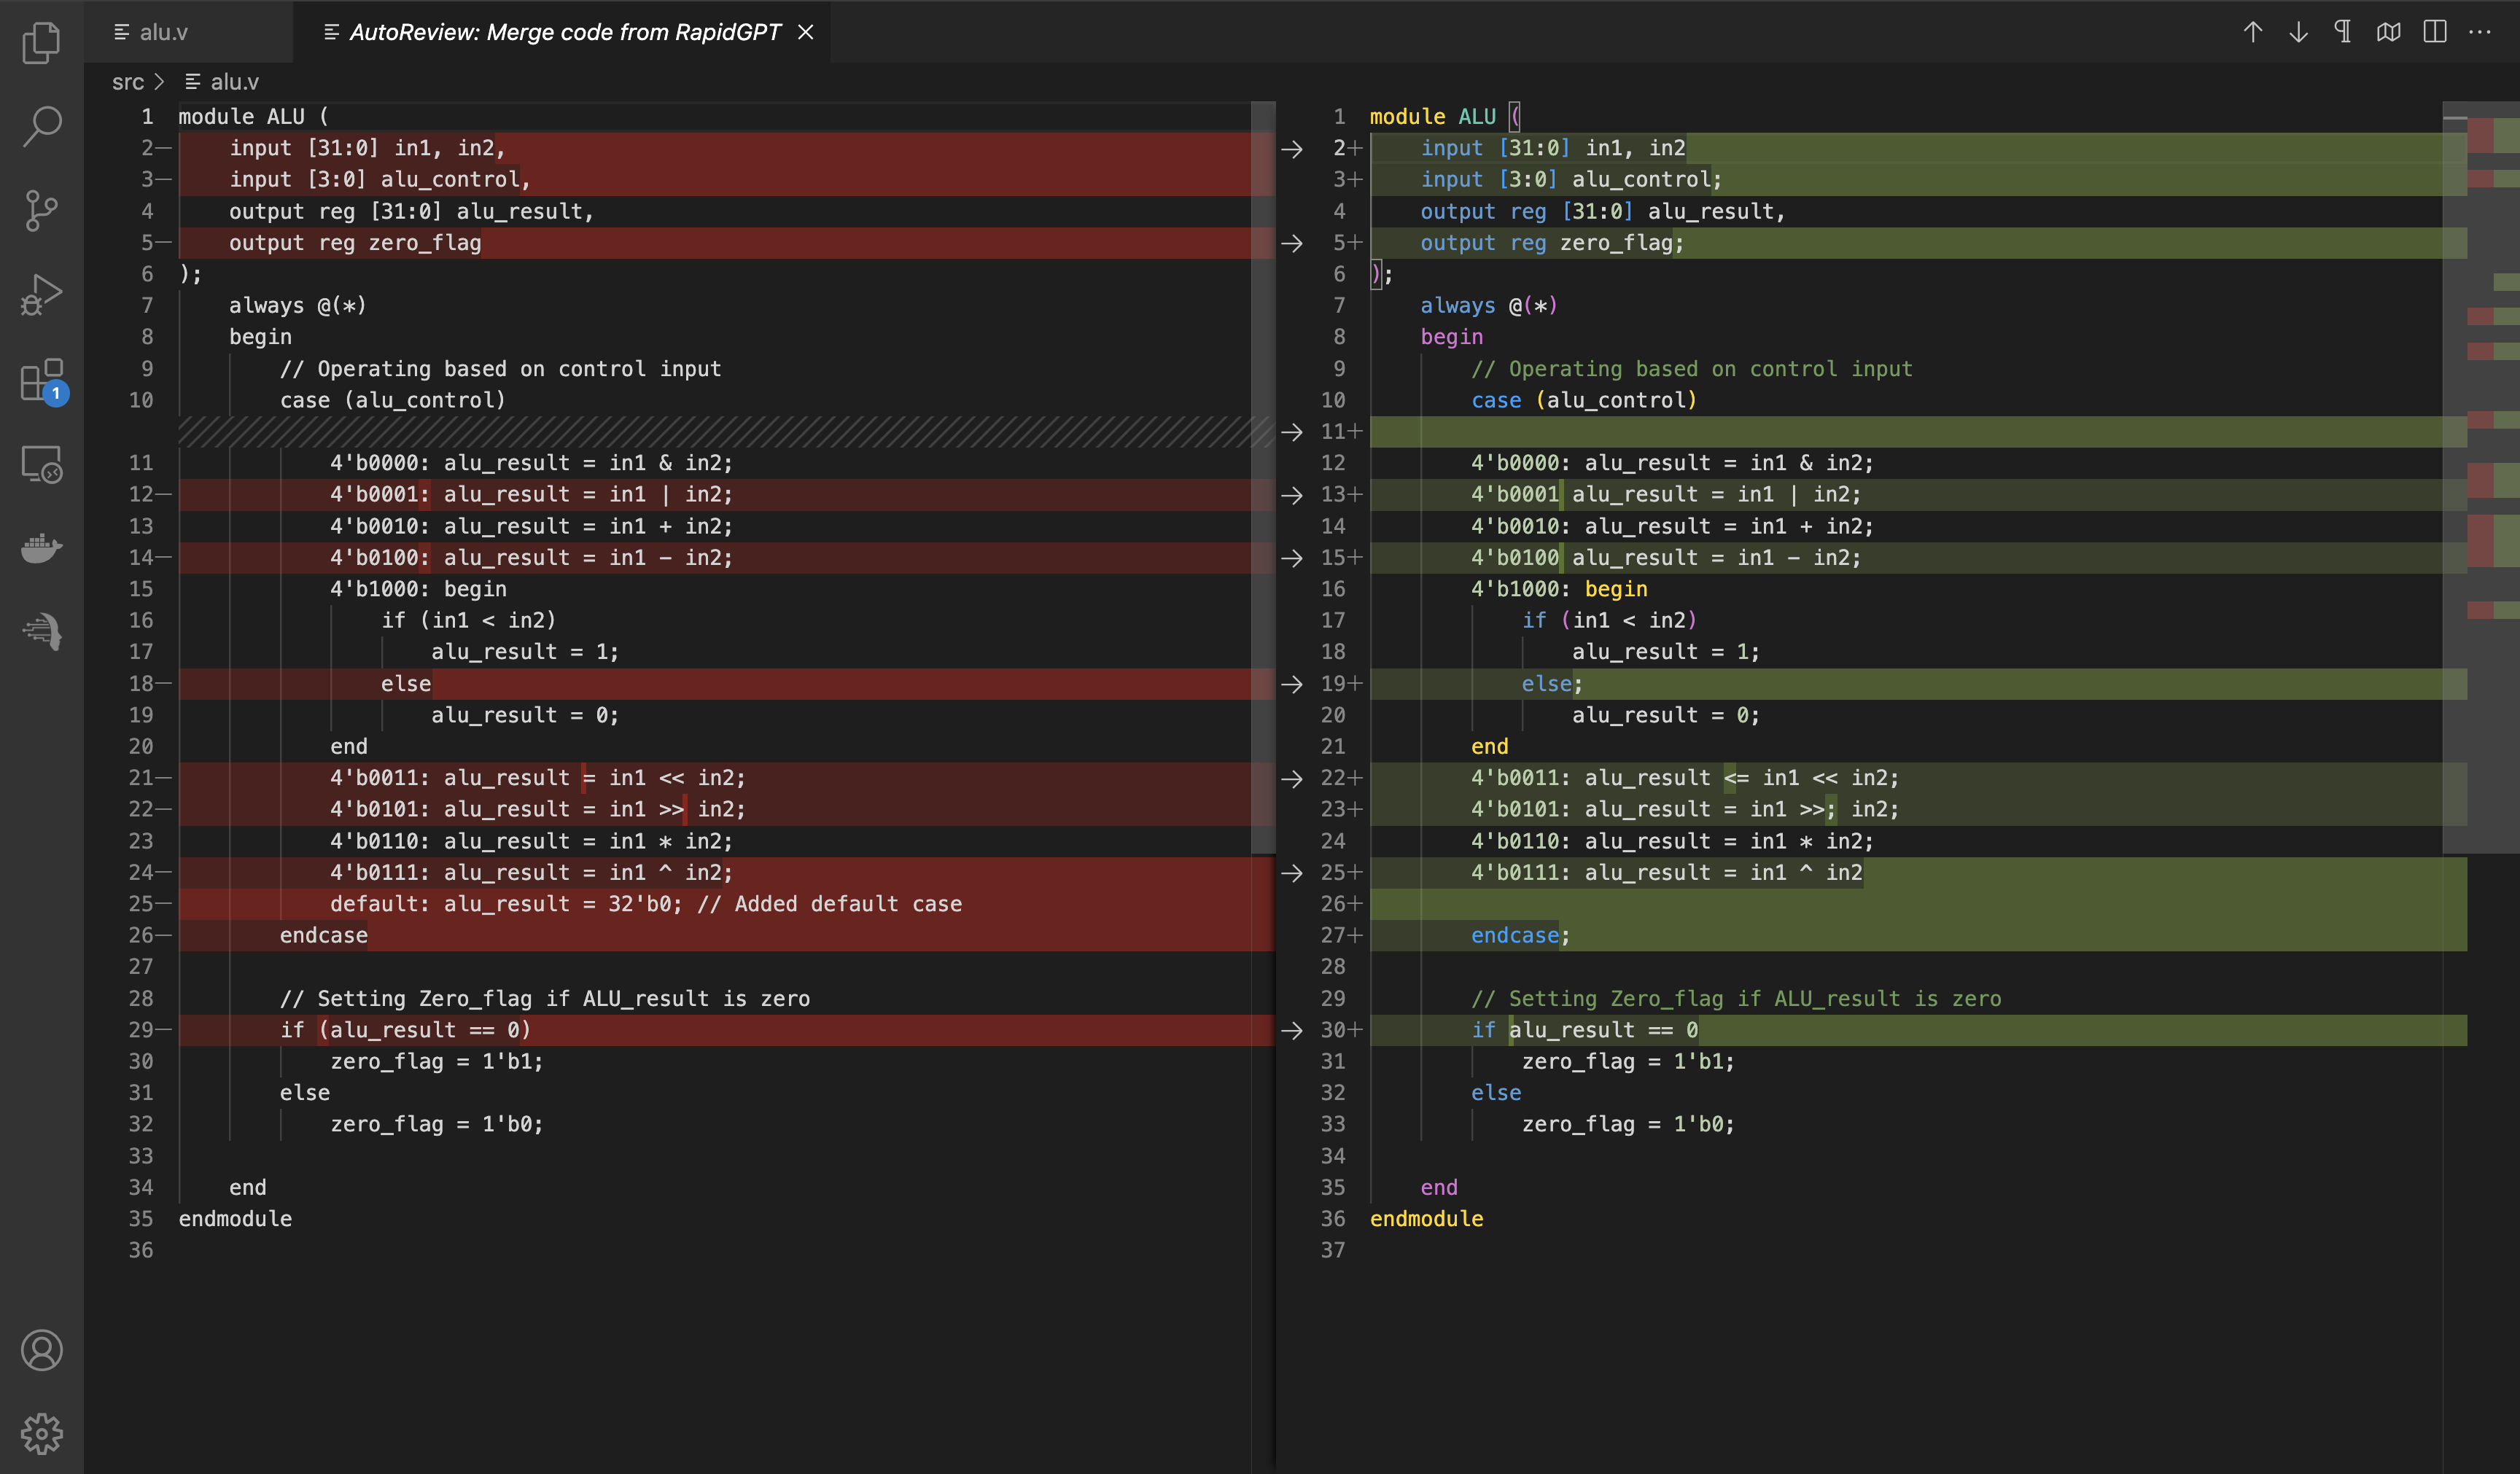Revert the if alu_result change arrow

(1292, 1030)
